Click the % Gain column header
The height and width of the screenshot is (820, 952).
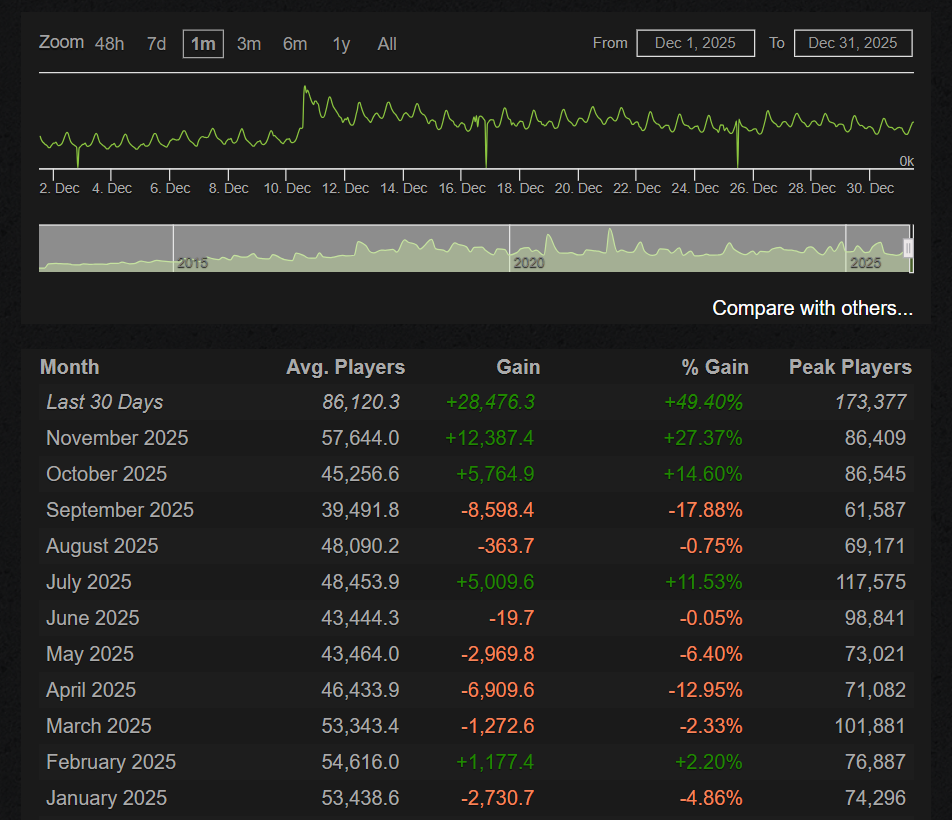click(715, 367)
